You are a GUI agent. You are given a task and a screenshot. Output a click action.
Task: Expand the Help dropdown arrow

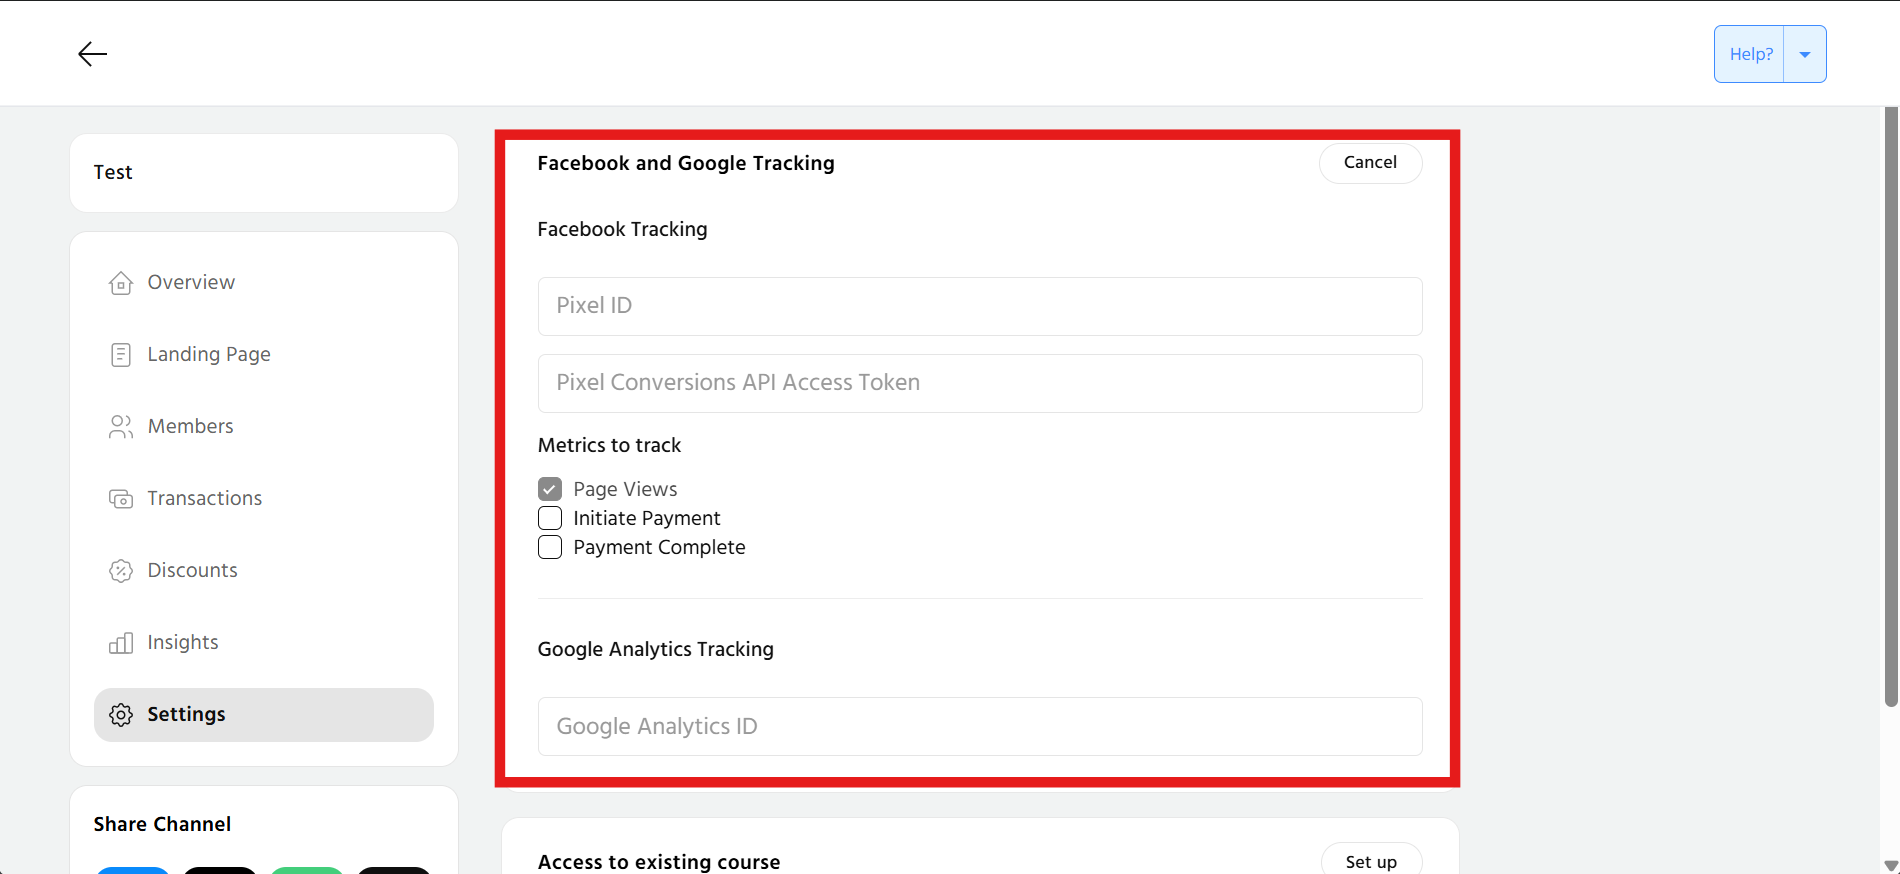click(x=1805, y=54)
